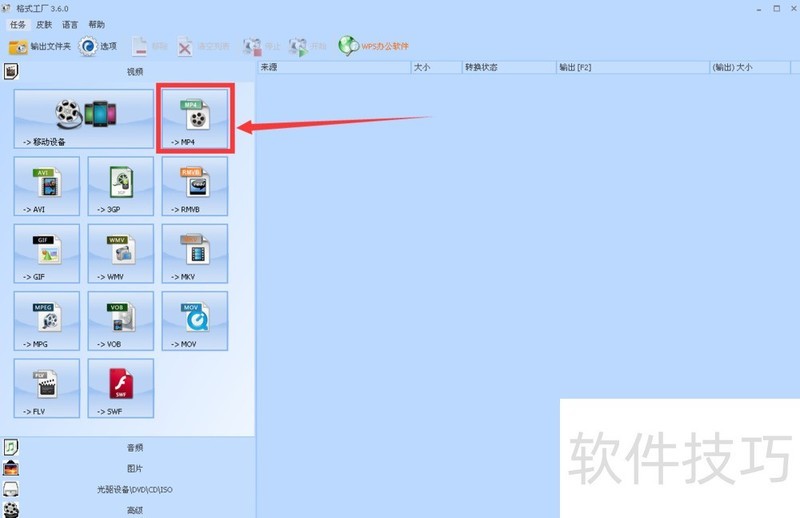800x518 pixels.
Task: Open 选项 settings in the toolbar
Action: (x=97, y=46)
